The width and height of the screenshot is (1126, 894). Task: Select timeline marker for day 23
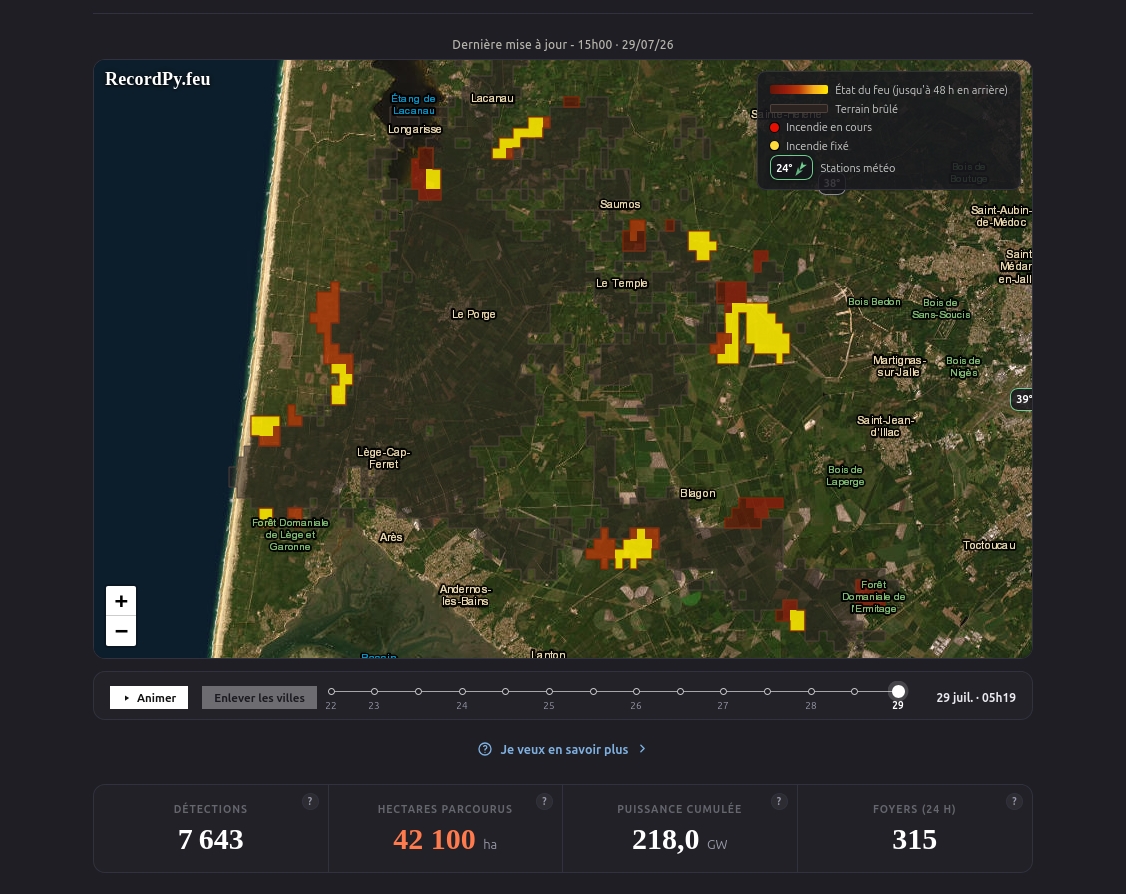[x=374, y=692]
